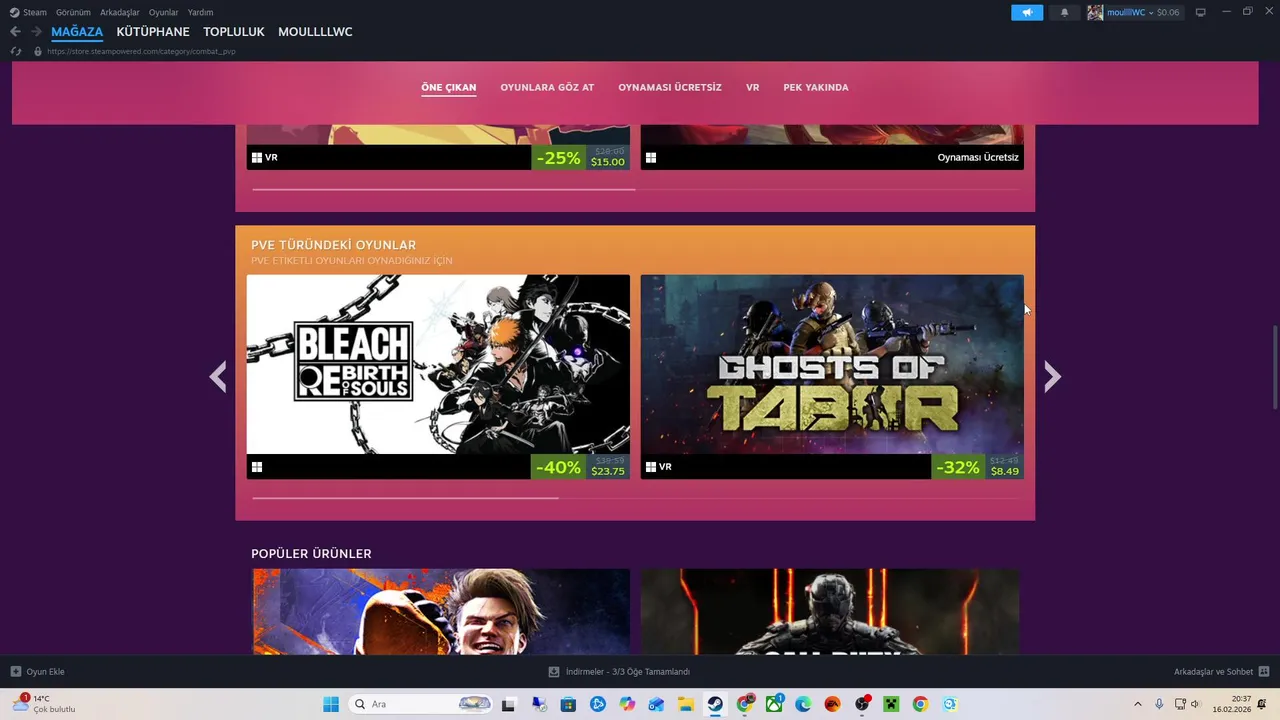The width and height of the screenshot is (1280, 720).
Task: Open the Call of Duty popular product
Action: click(x=830, y=612)
